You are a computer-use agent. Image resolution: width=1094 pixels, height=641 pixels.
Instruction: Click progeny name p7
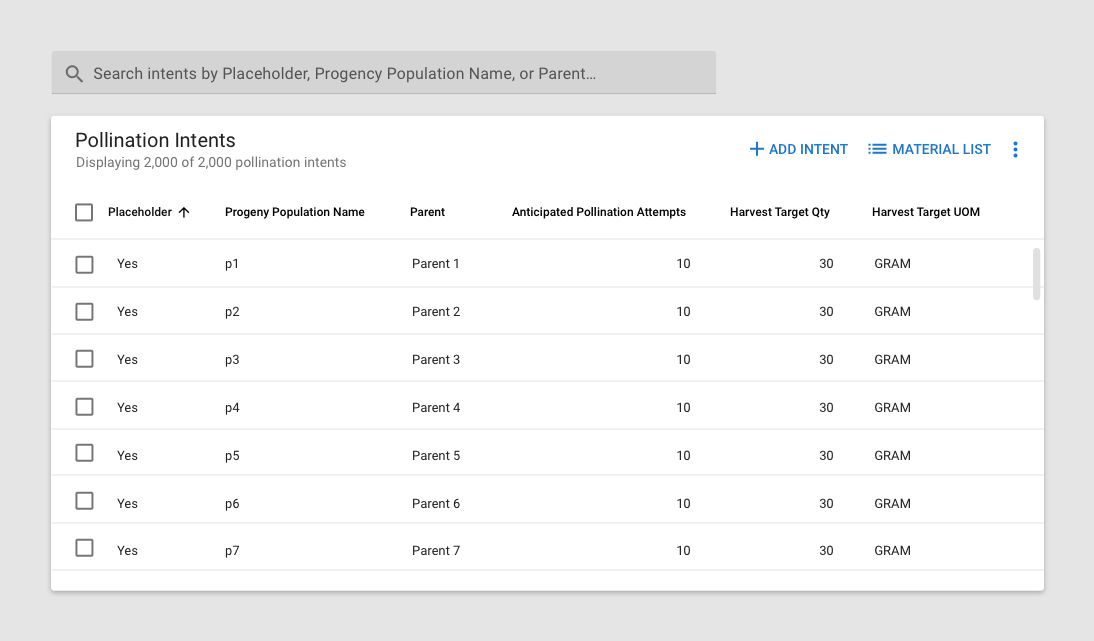(x=232, y=552)
